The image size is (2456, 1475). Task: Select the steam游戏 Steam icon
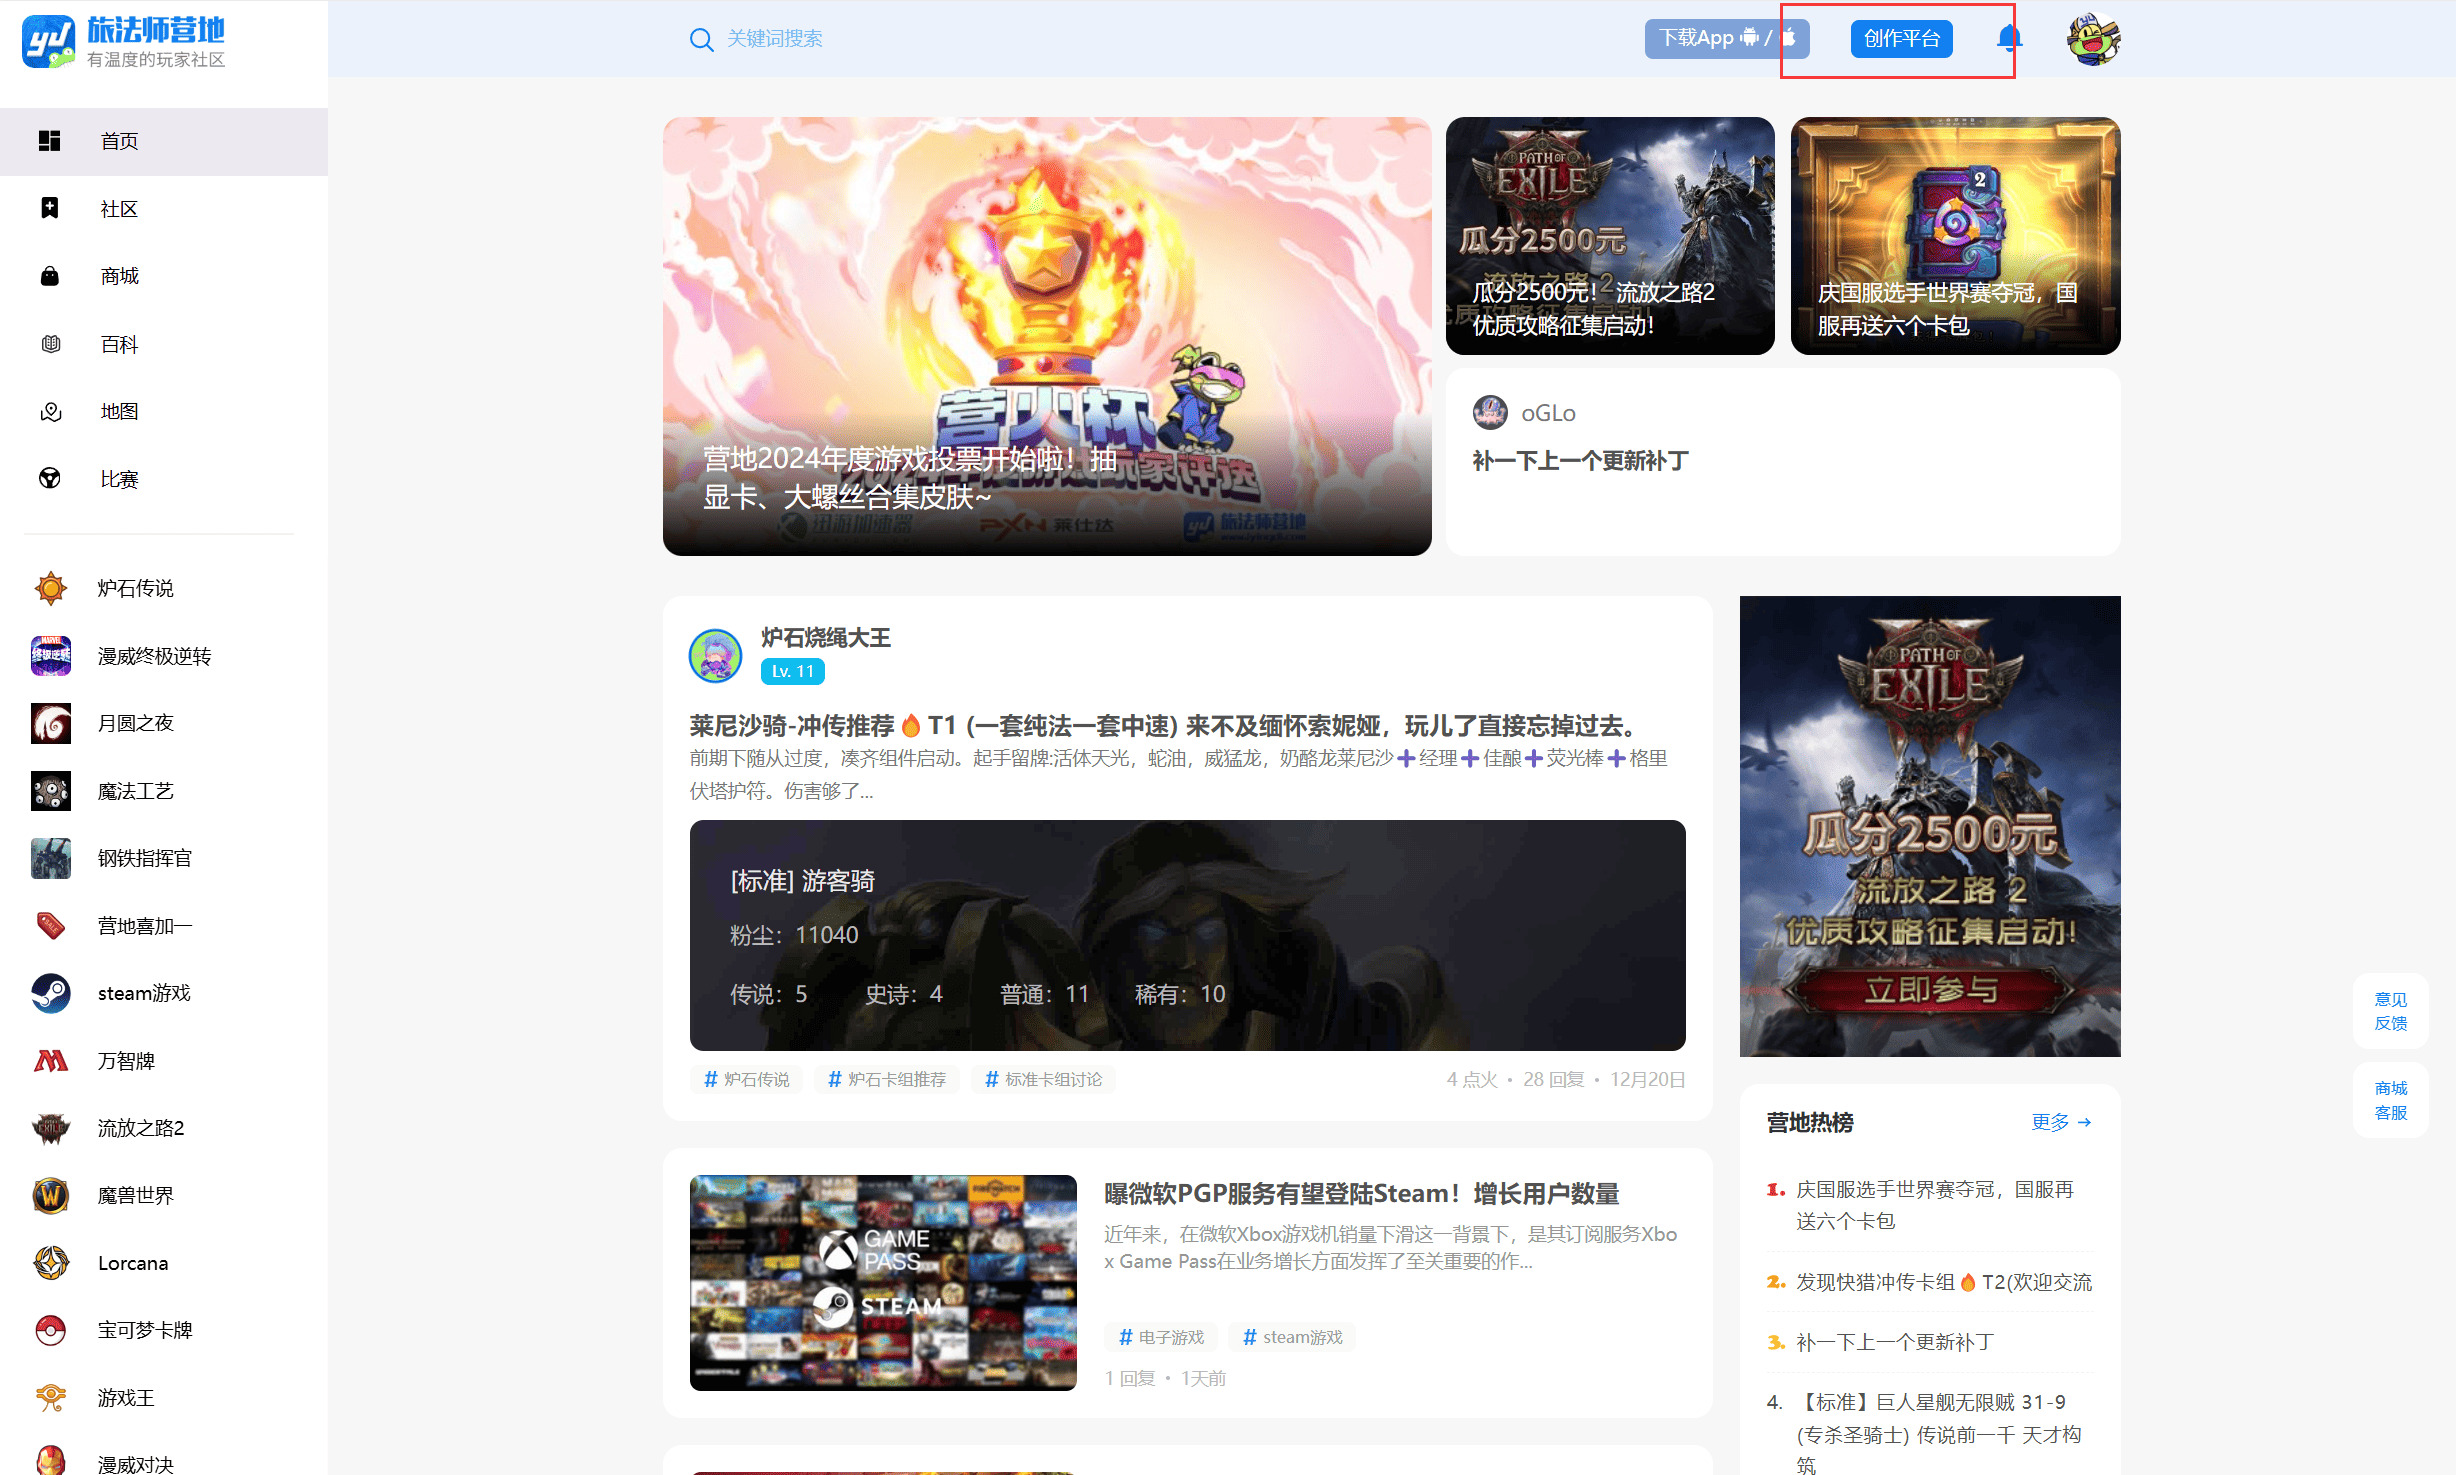[51, 993]
